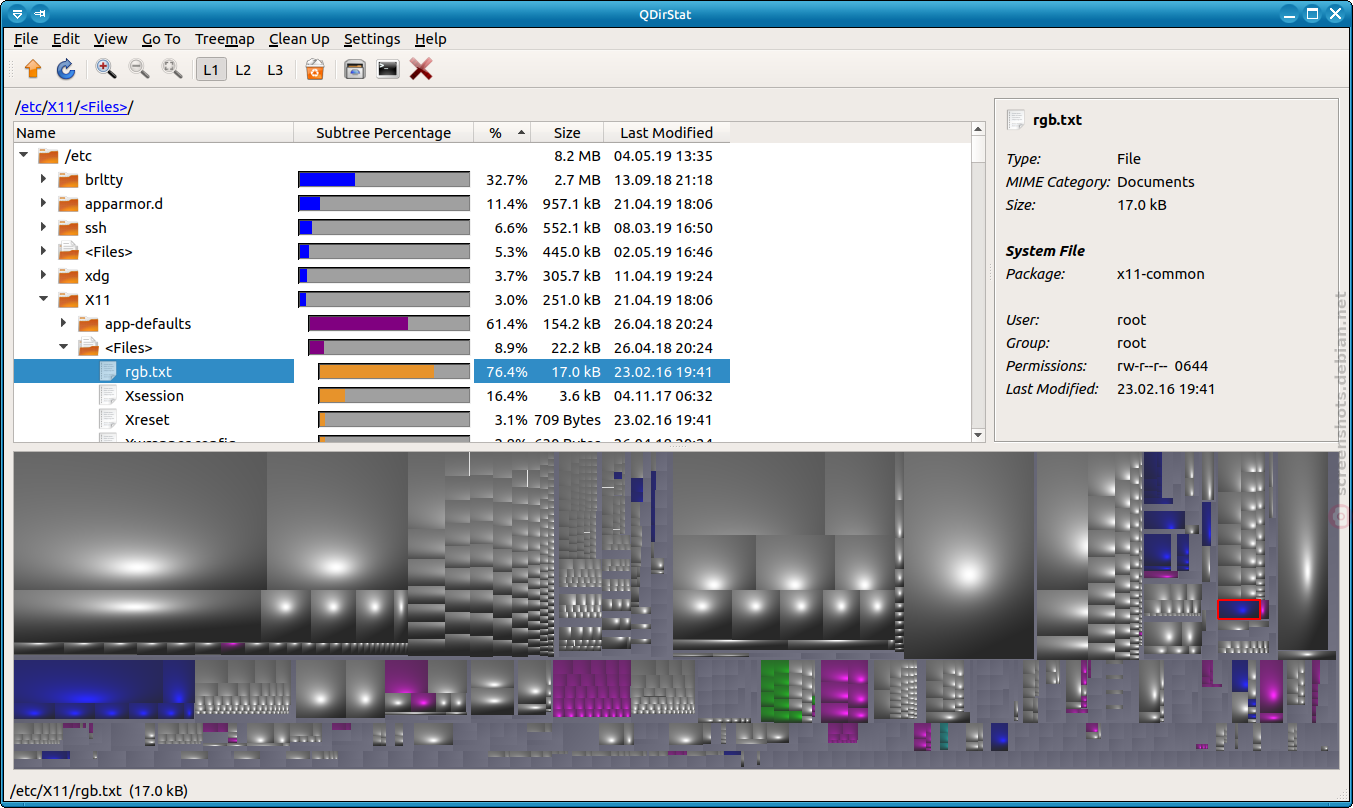
Task: Sort by the Name column header
Action: [x=154, y=132]
